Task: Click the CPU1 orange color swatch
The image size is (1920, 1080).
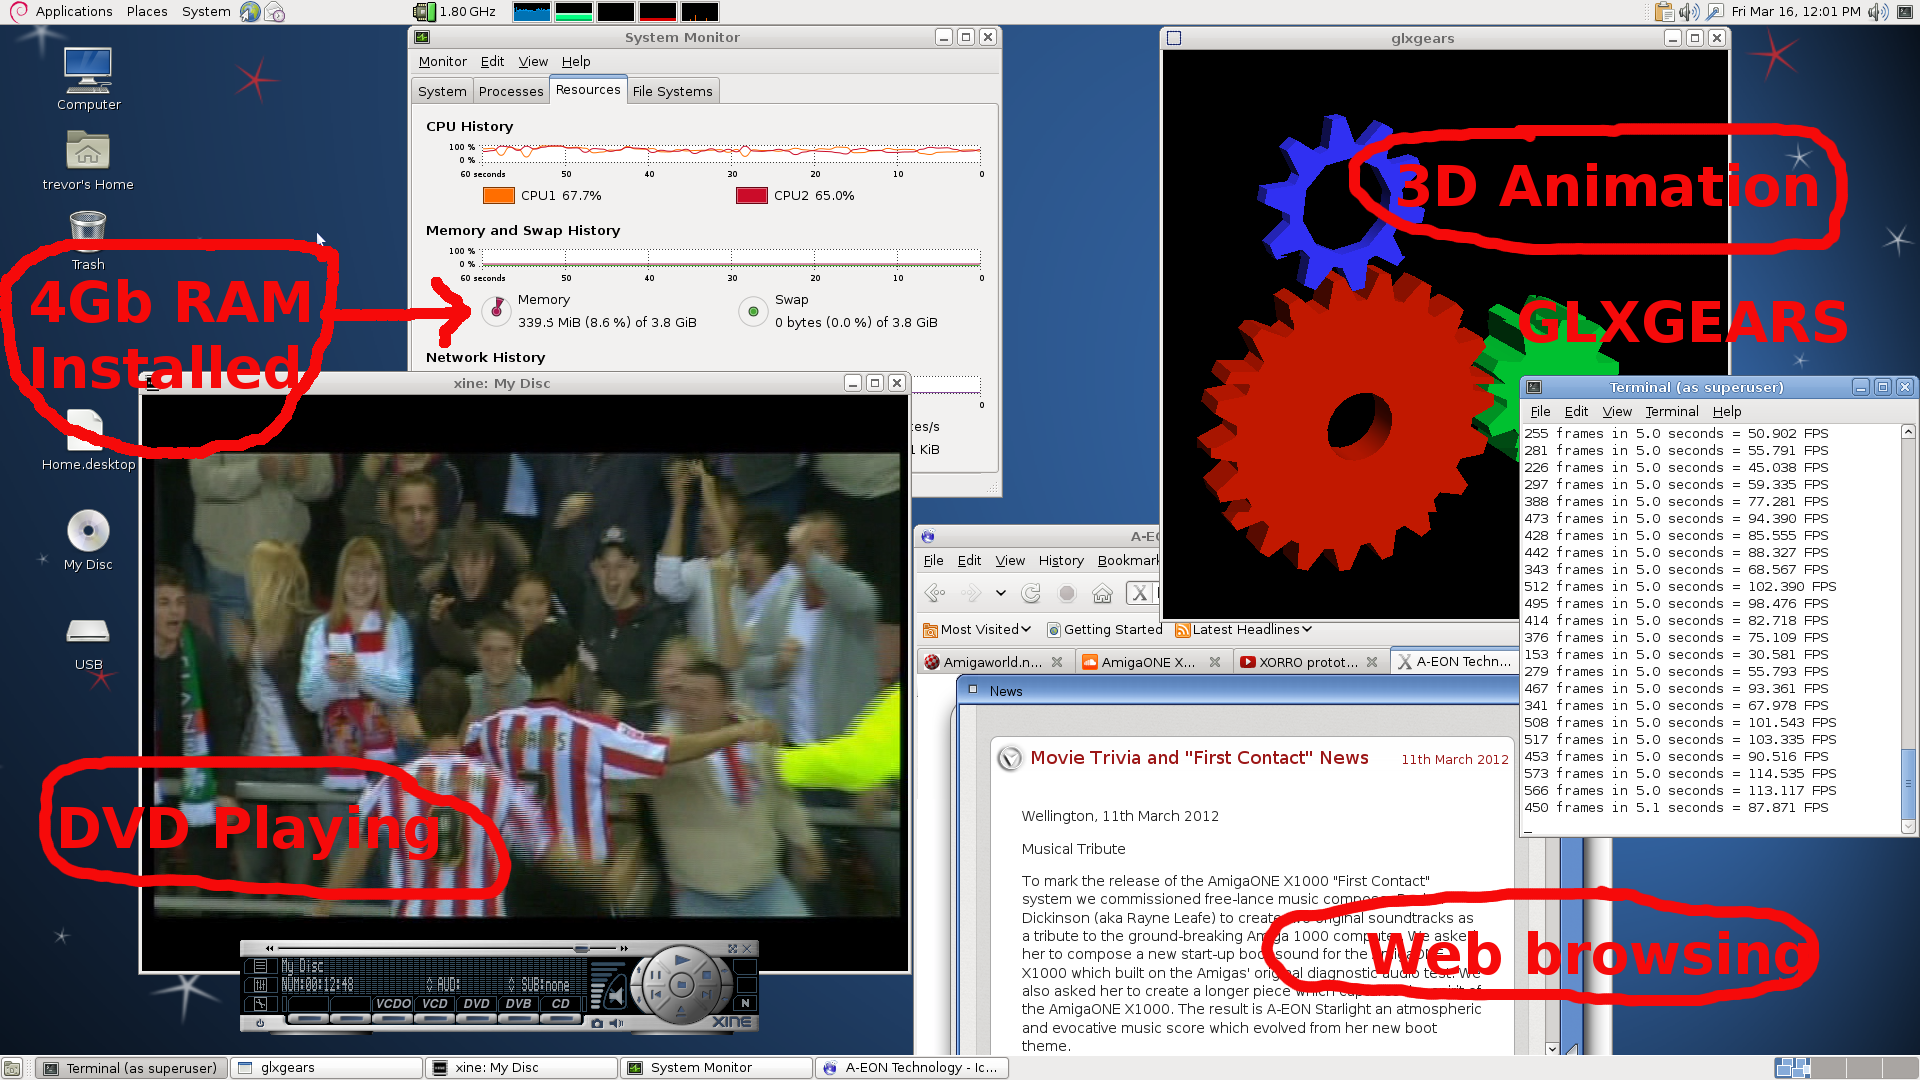Action: click(x=498, y=196)
